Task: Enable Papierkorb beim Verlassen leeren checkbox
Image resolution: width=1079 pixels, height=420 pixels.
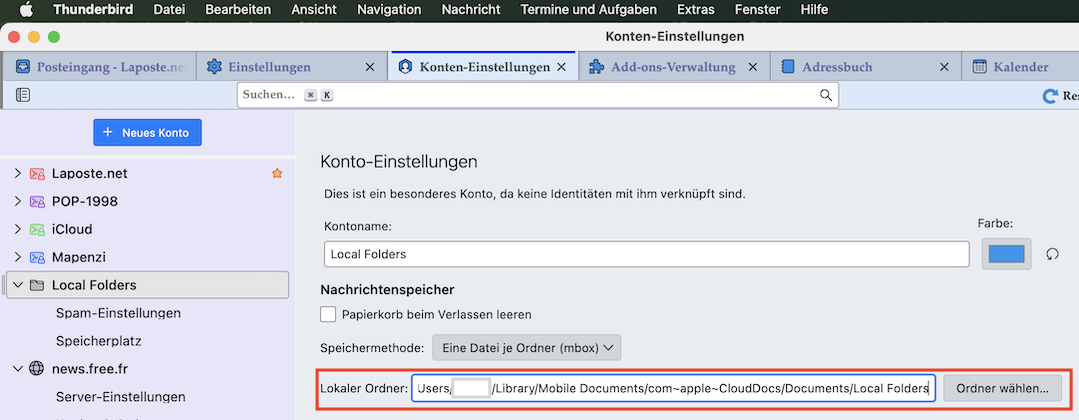Action: click(328, 315)
